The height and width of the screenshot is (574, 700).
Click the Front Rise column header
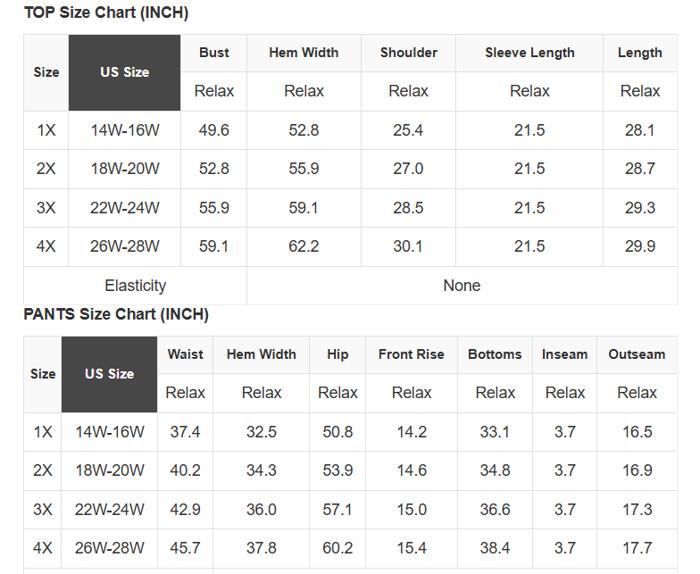(x=411, y=354)
